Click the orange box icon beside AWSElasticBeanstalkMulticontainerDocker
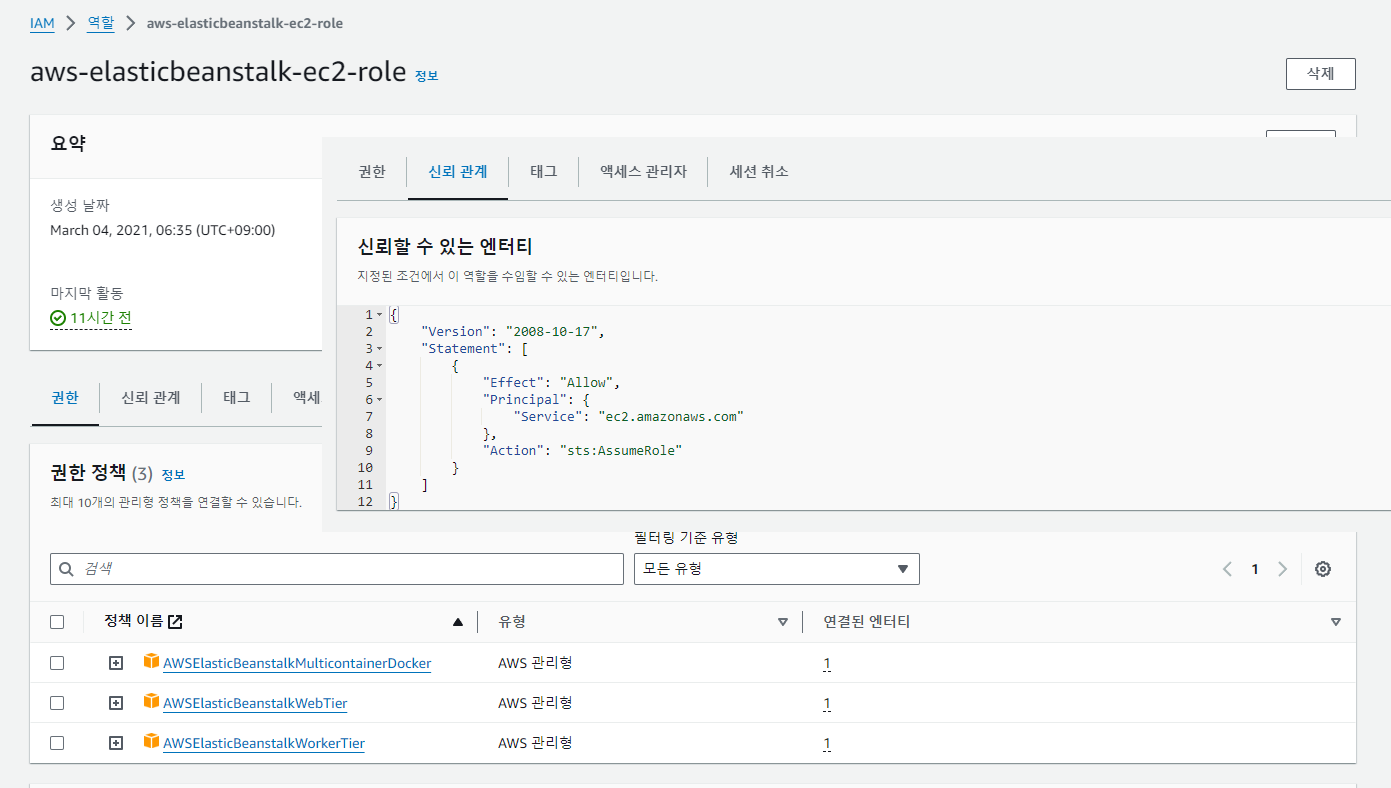This screenshot has height=788, width=1391. pos(152,662)
